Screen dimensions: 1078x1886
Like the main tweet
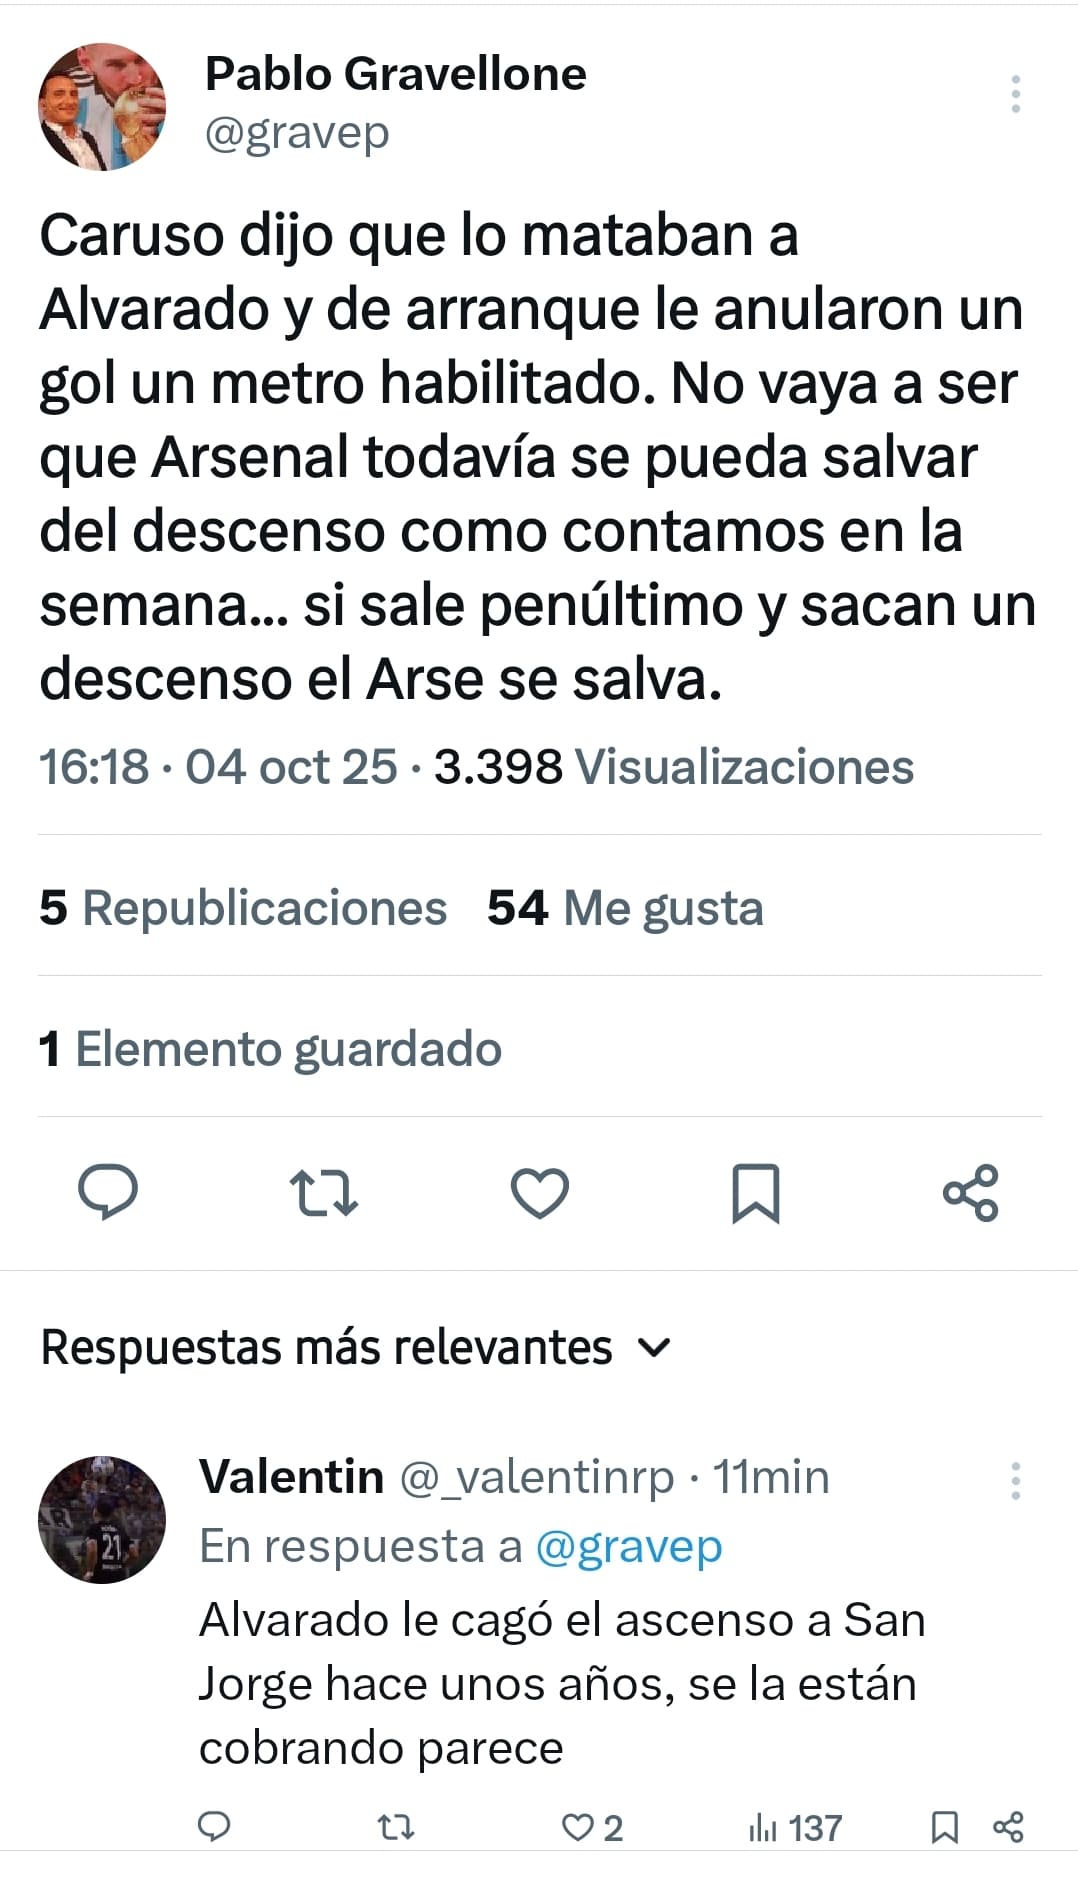(540, 1193)
